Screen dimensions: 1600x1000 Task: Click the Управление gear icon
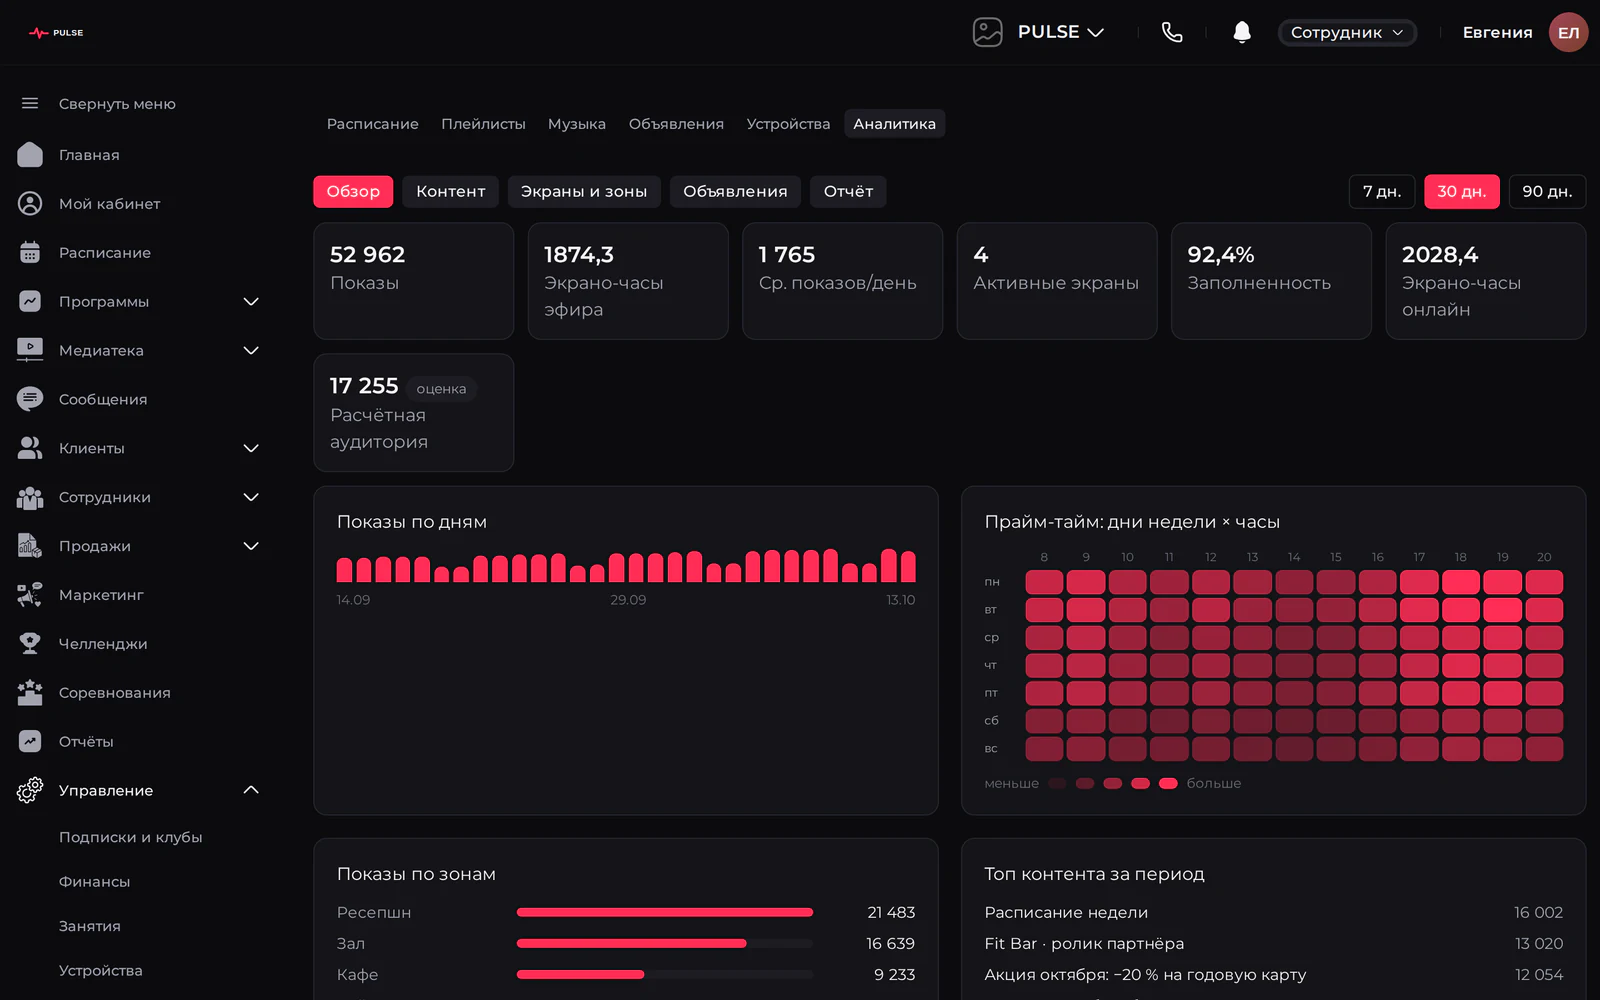30,790
